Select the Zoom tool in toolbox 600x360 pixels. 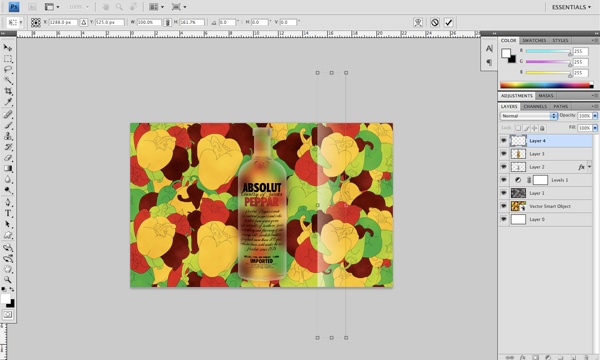8,280
